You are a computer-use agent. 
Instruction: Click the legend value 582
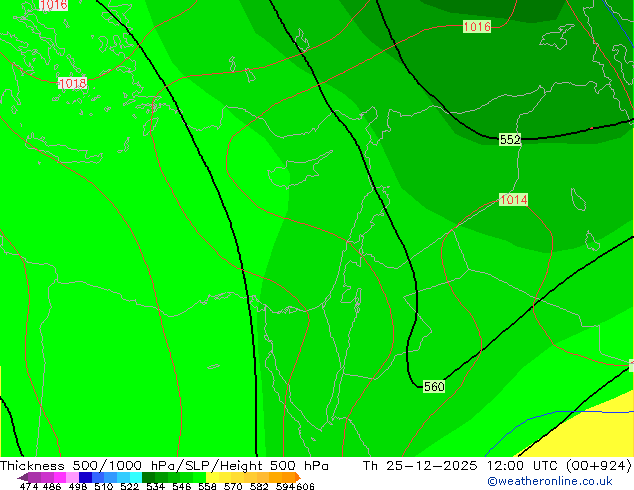(259, 486)
